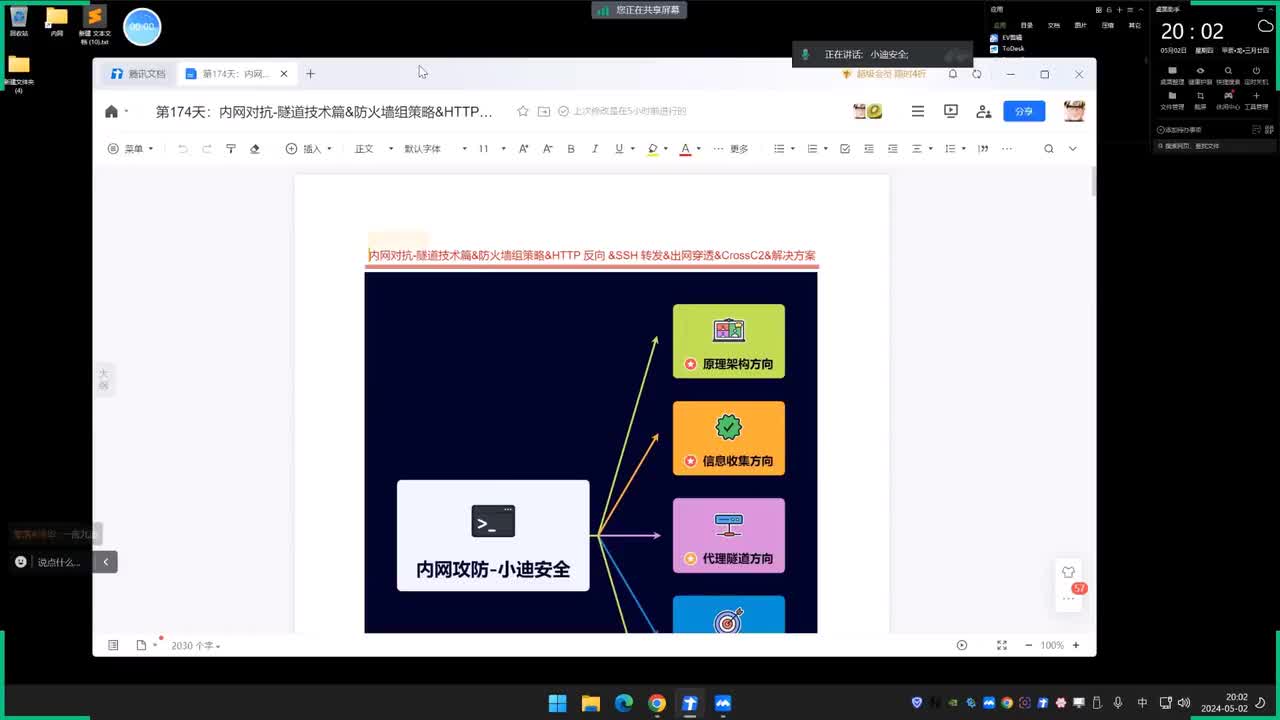The width and height of the screenshot is (1280, 720).
Task: Switch to the 腾讯文档 home tab
Action: pos(138,74)
